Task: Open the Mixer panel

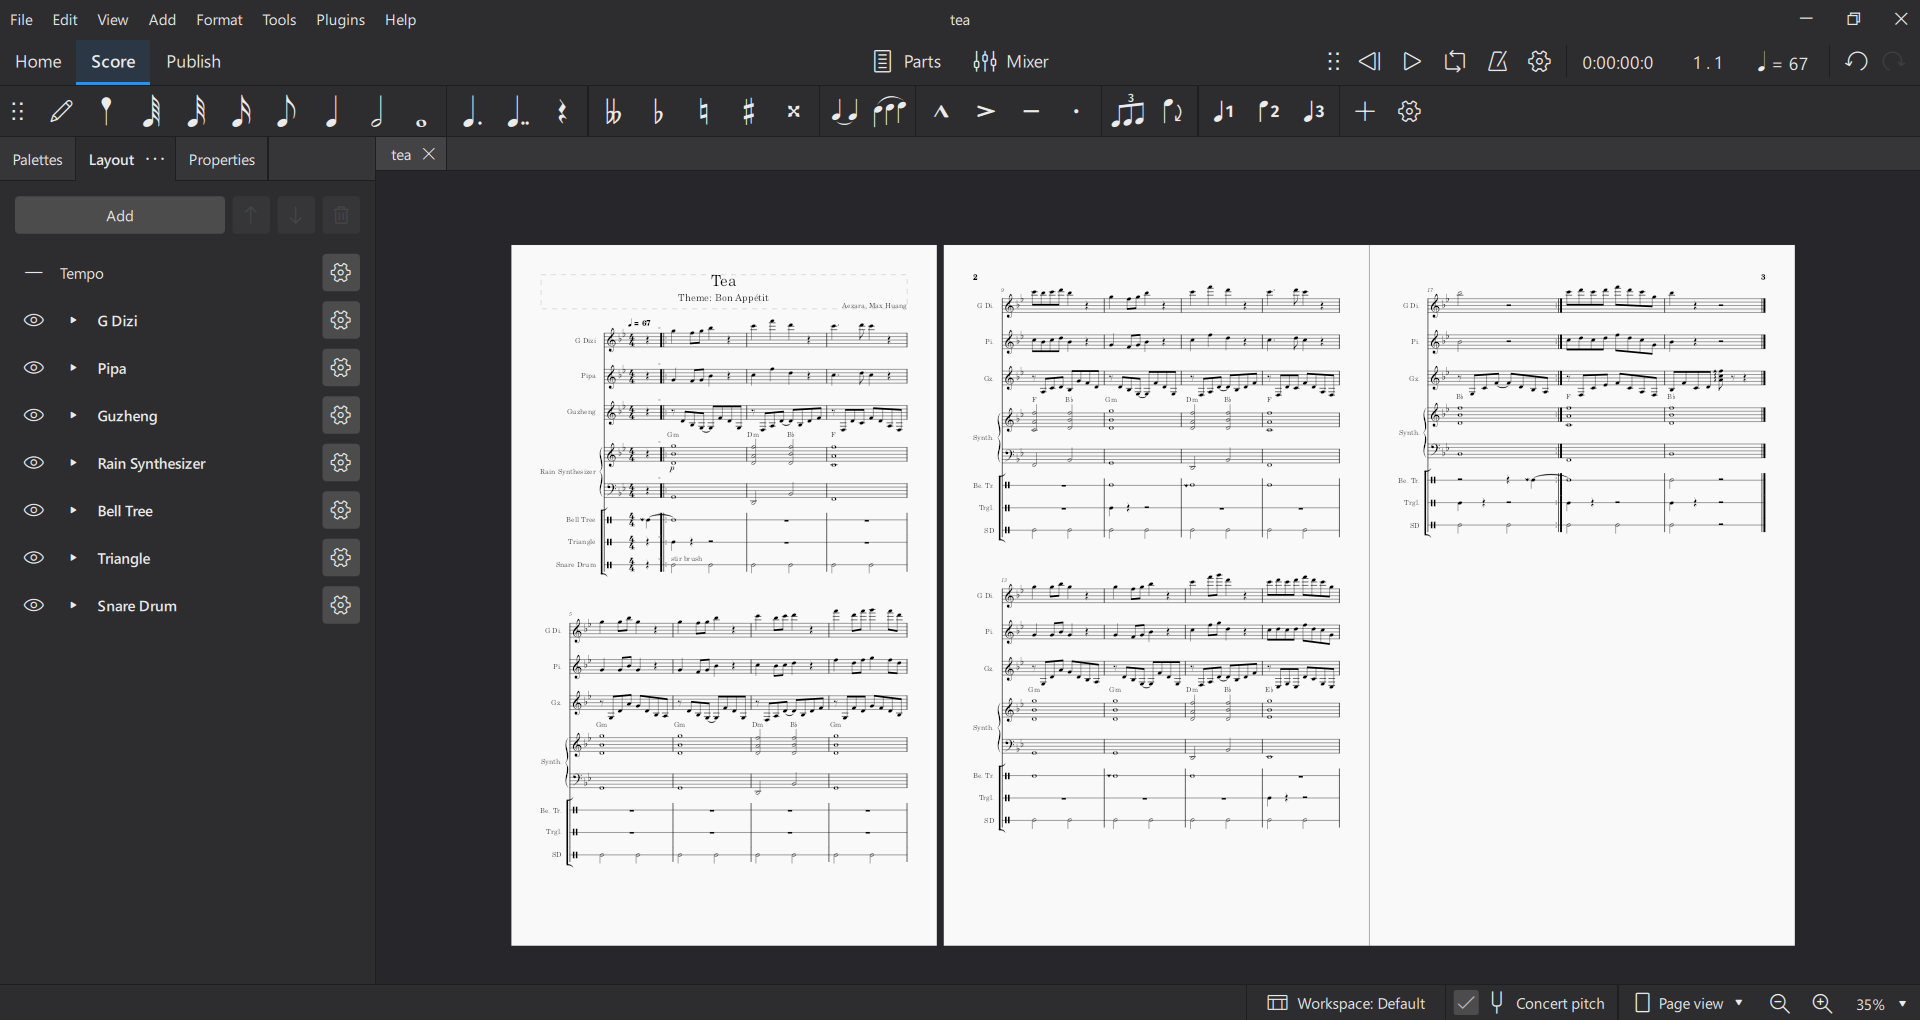Action: click(1011, 62)
